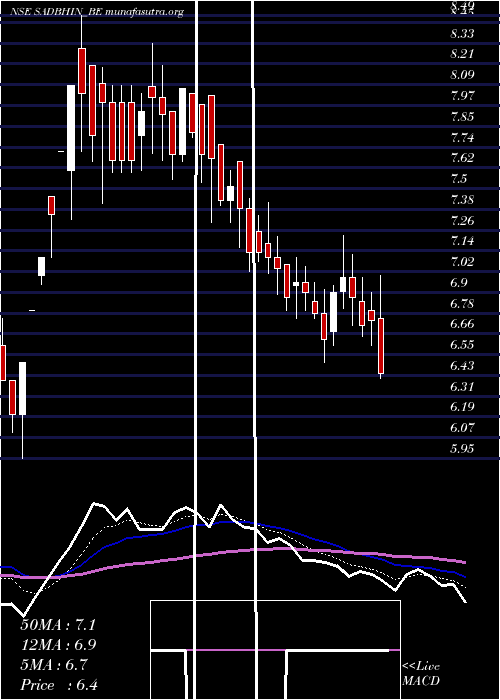Click the 7.26 price axis label
This screenshot has height=700, width=500.
coord(462,220)
